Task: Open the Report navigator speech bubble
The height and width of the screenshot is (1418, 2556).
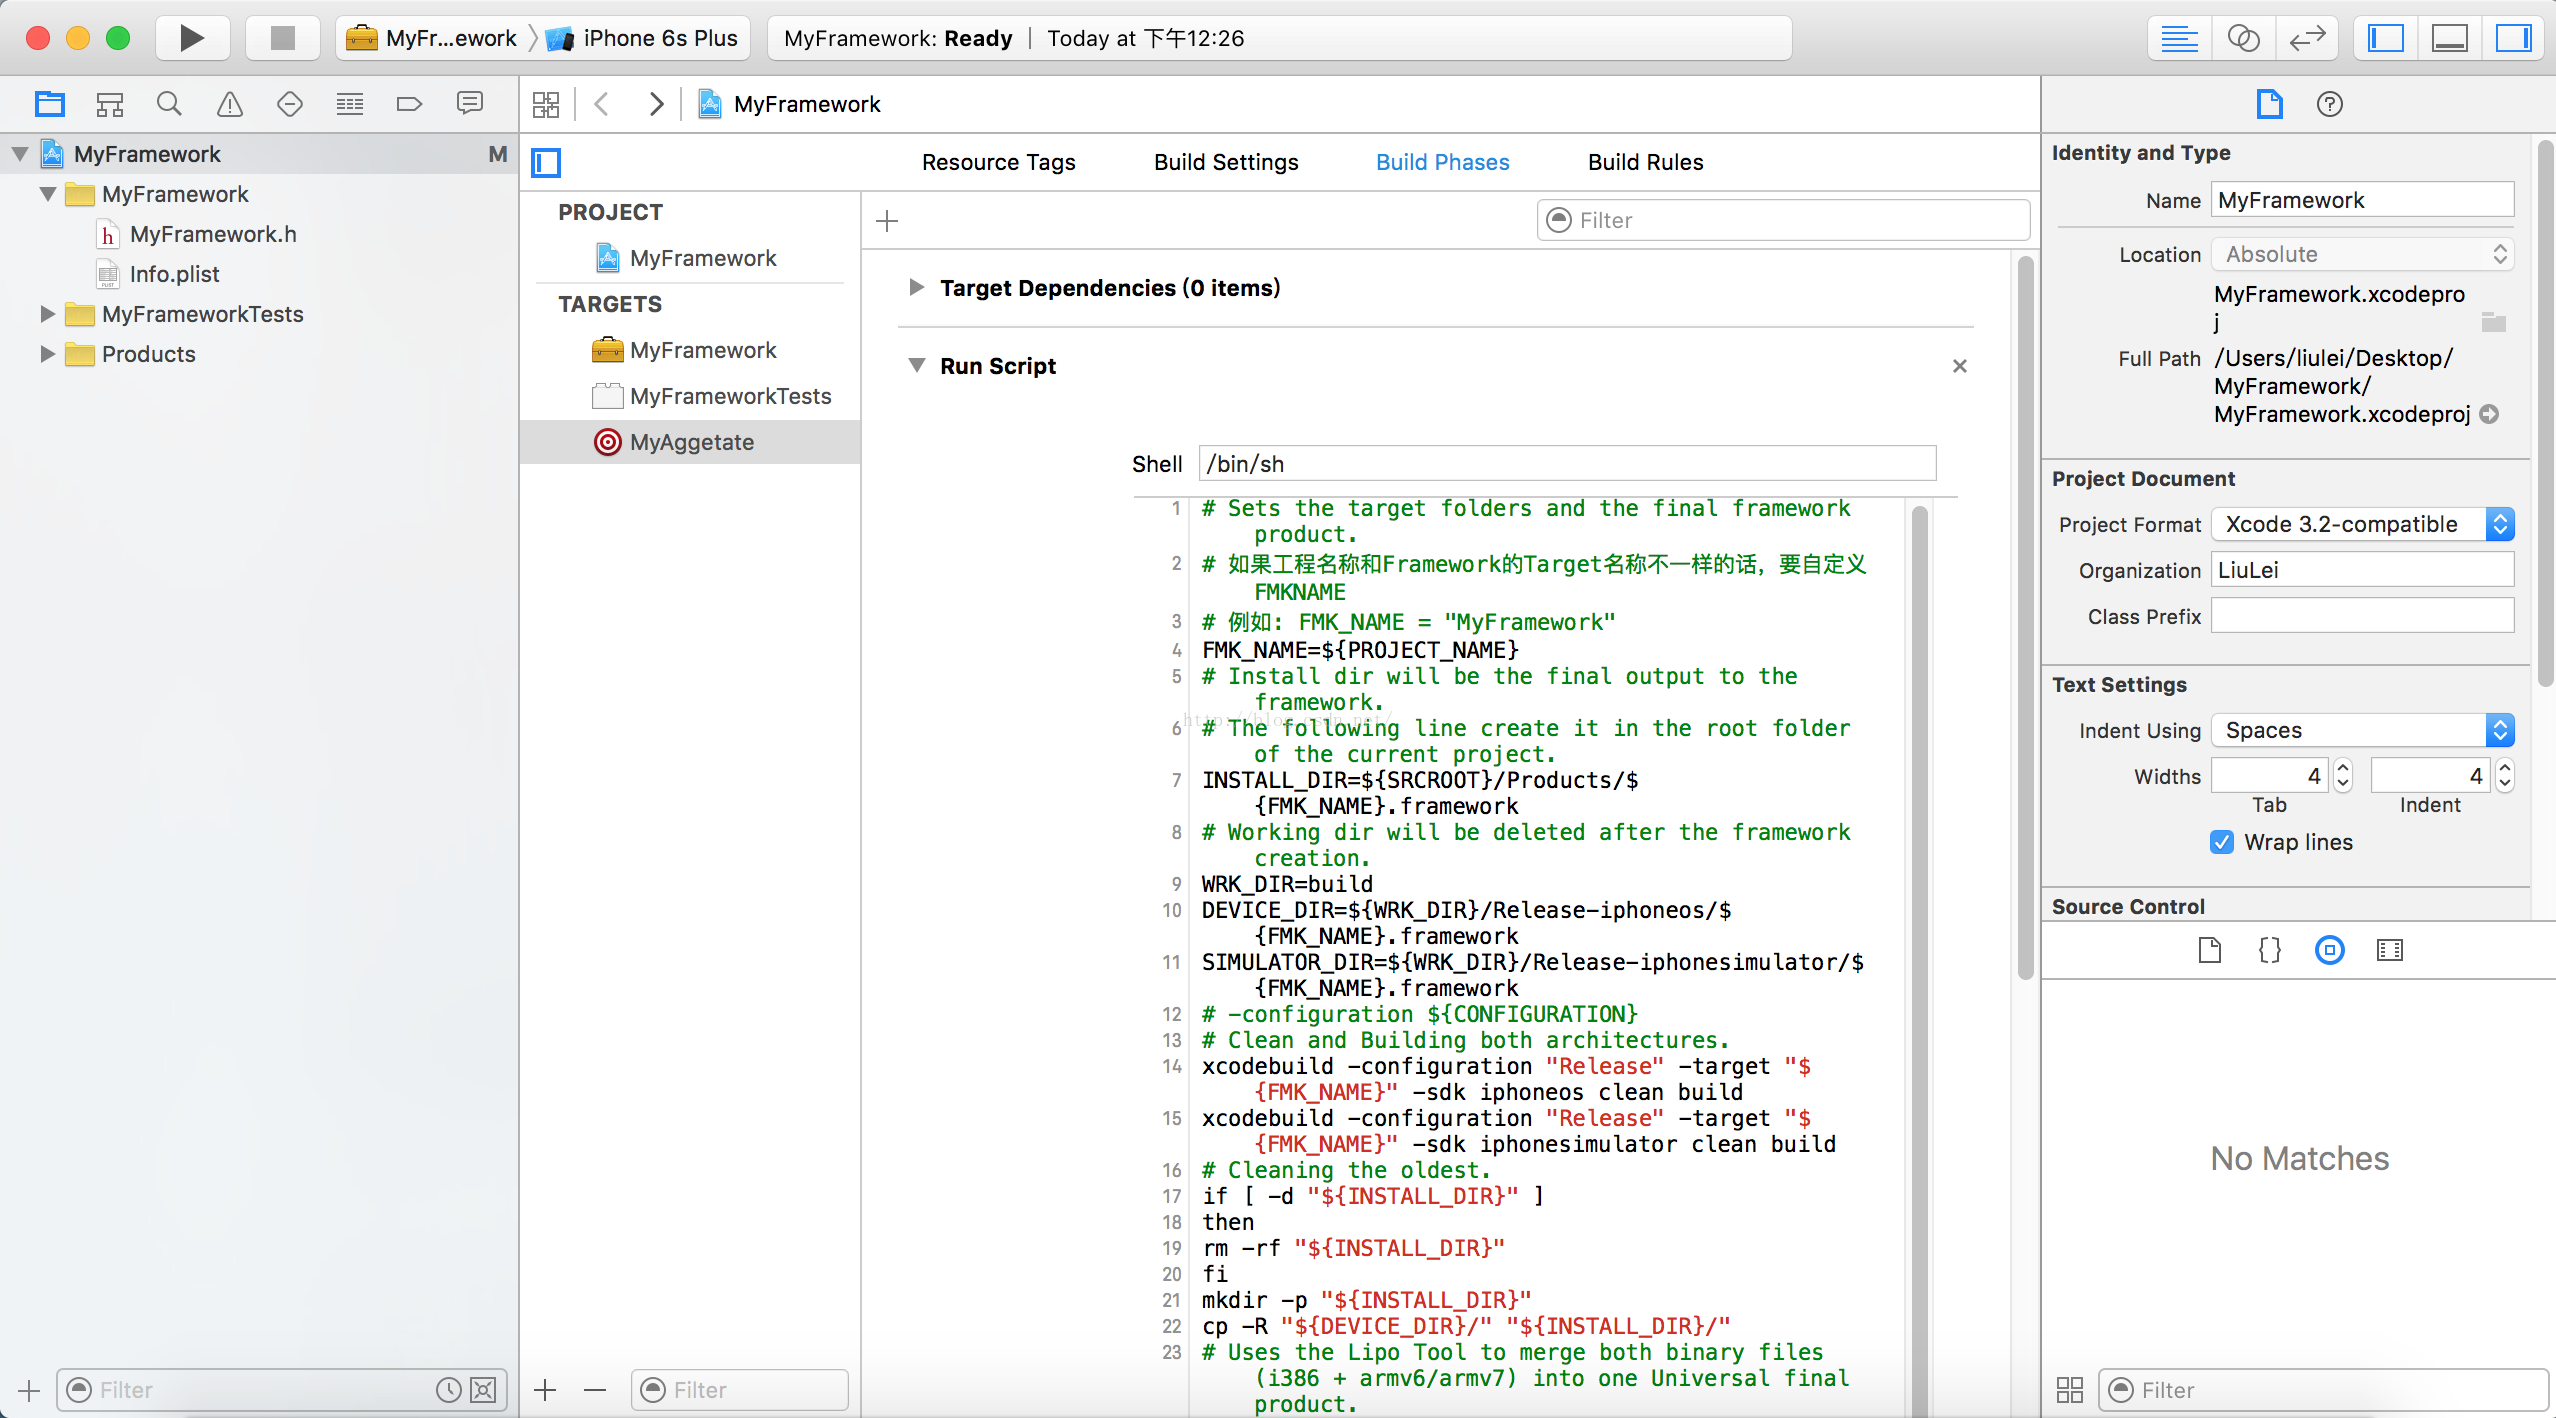Action: coord(470,104)
